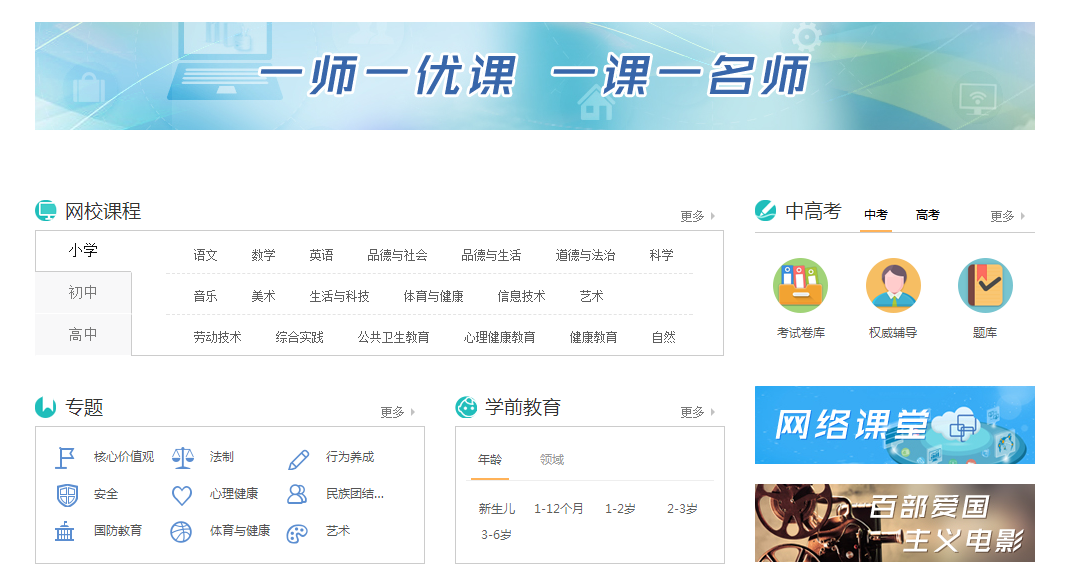Open the 网络课堂 banner
1068x564 pixels.
[894, 425]
